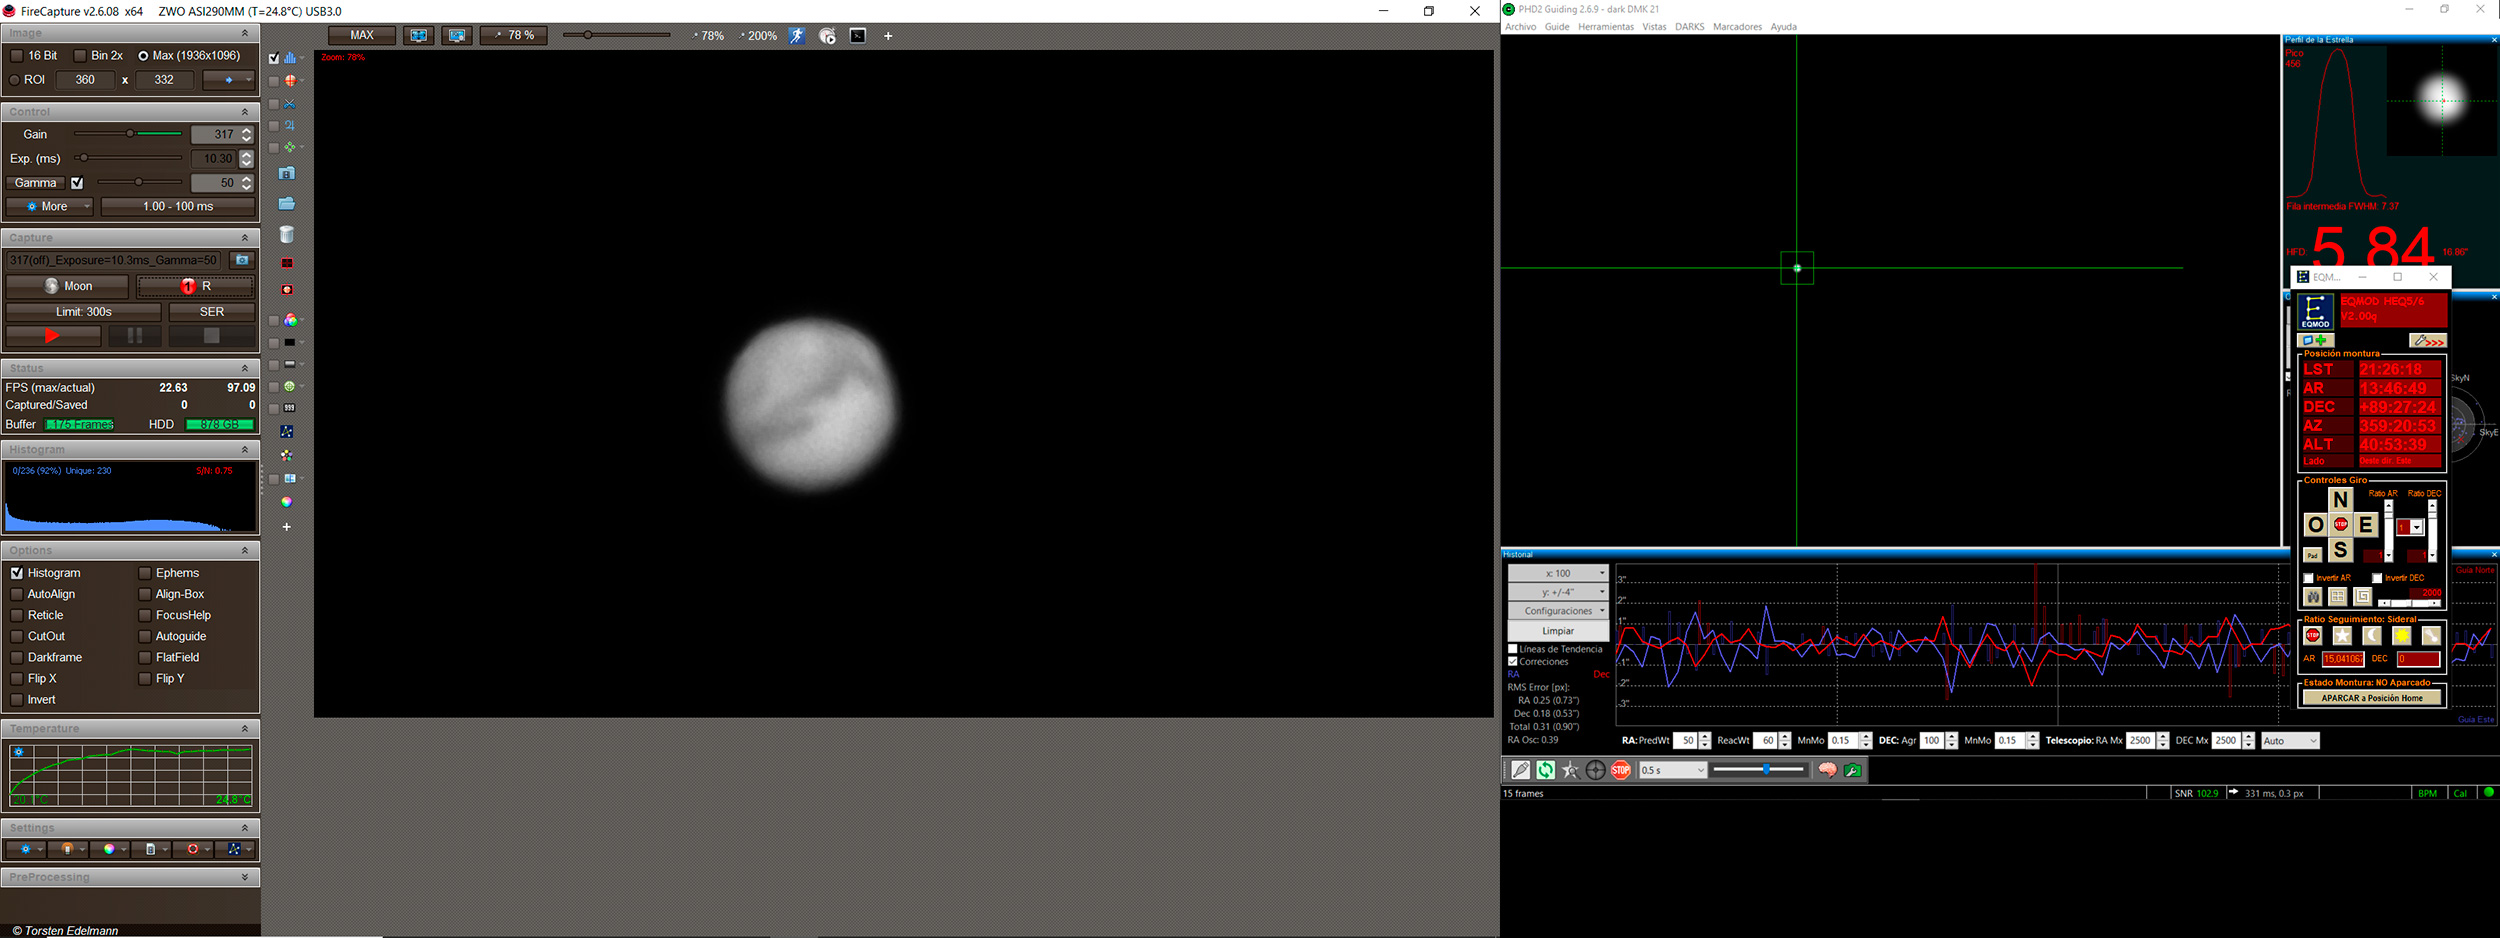Click the PHD2 begin guiding crosshair icon
This screenshot has width=2500, height=938.
pyautogui.click(x=1596, y=770)
